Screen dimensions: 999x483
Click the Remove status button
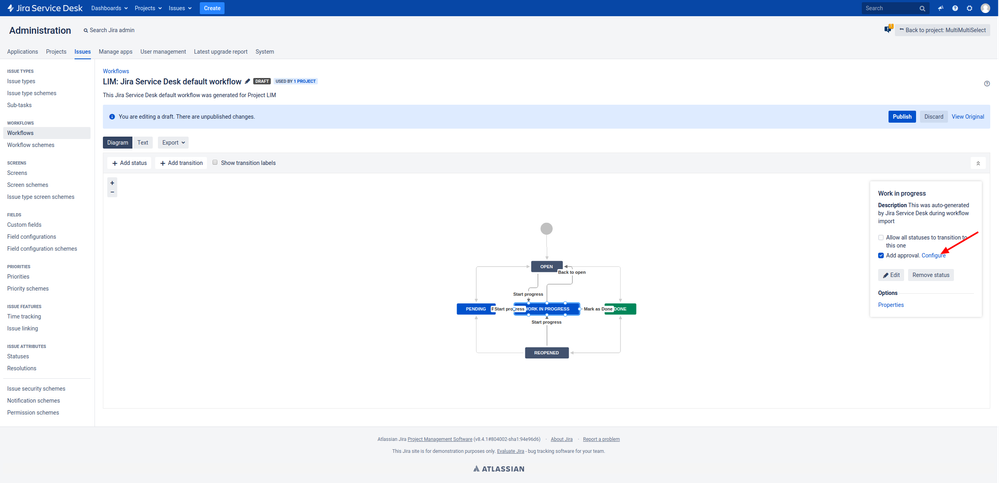[x=931, y=275]
